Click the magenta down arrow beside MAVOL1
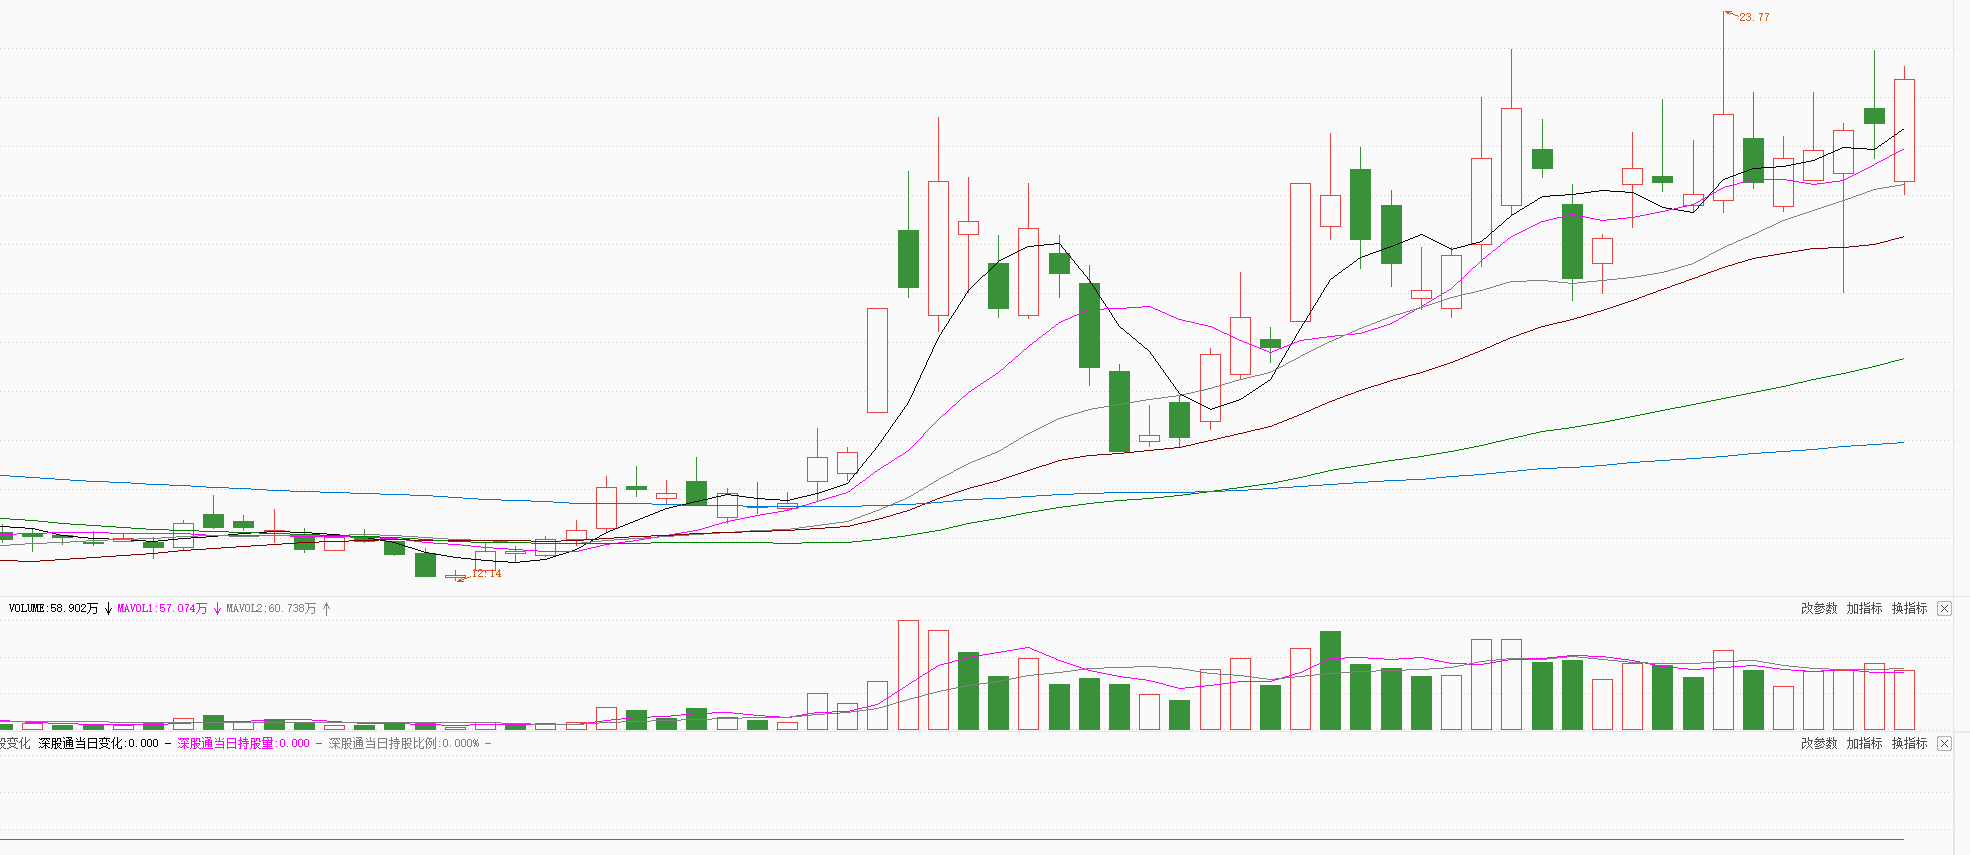The height and width of the screenshot is (855, 1970). (217, 608)
